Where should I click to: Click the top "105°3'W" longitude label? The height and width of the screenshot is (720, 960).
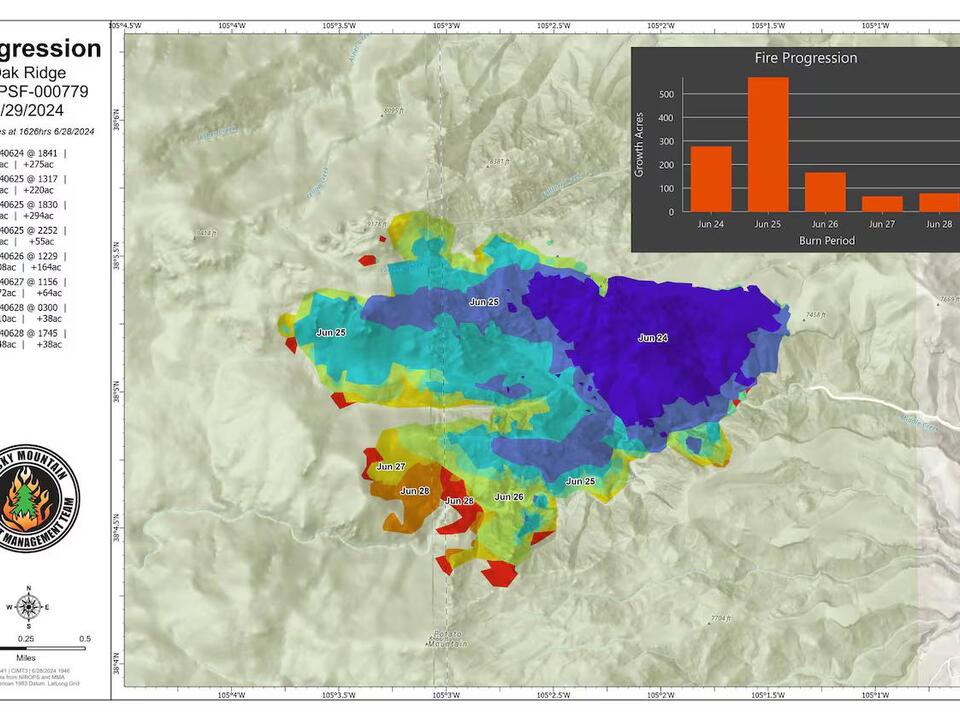coord(446,26)
